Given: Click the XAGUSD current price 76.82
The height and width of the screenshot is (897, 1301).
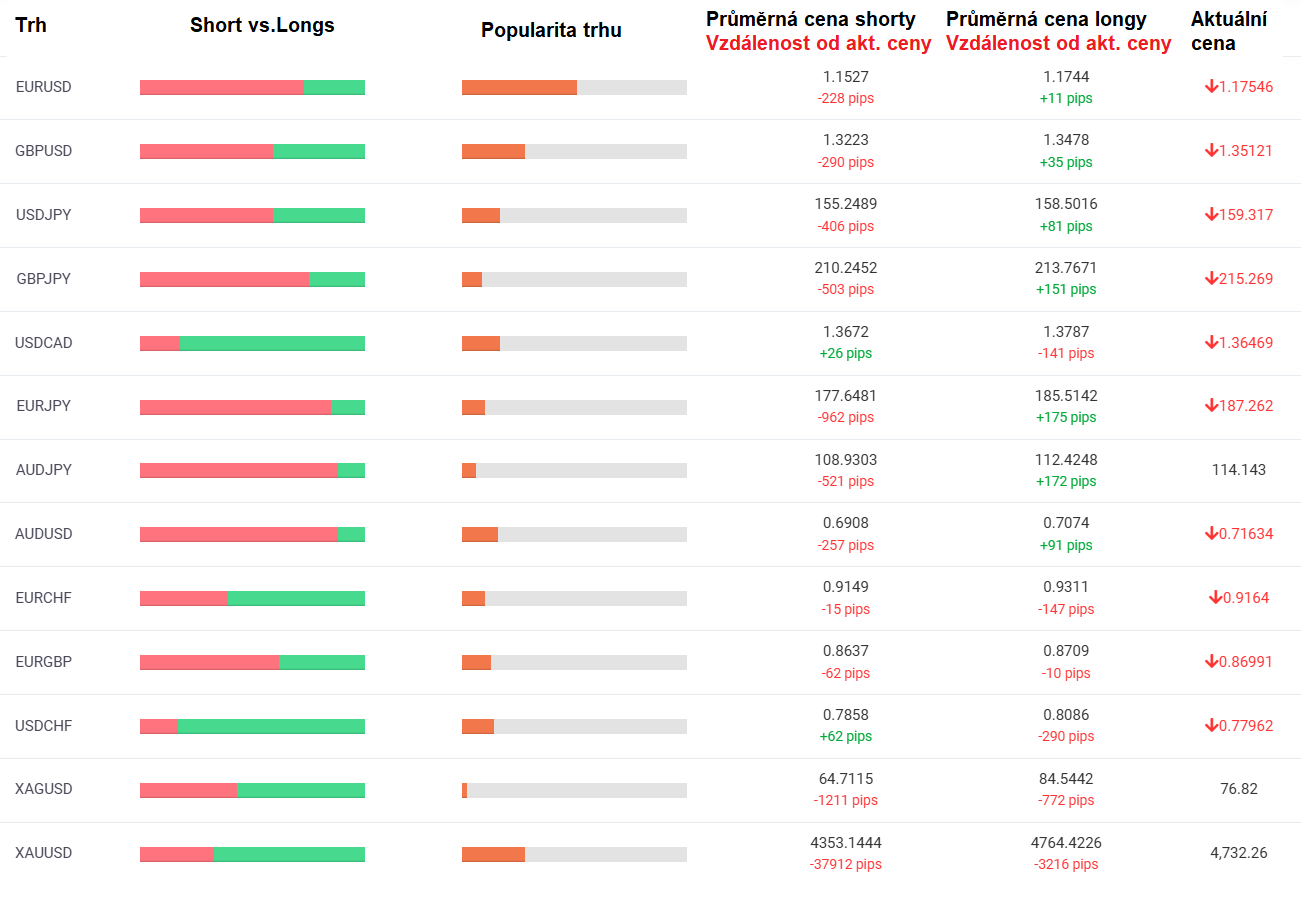Looking at the screenshot, I should [1238, 789].
